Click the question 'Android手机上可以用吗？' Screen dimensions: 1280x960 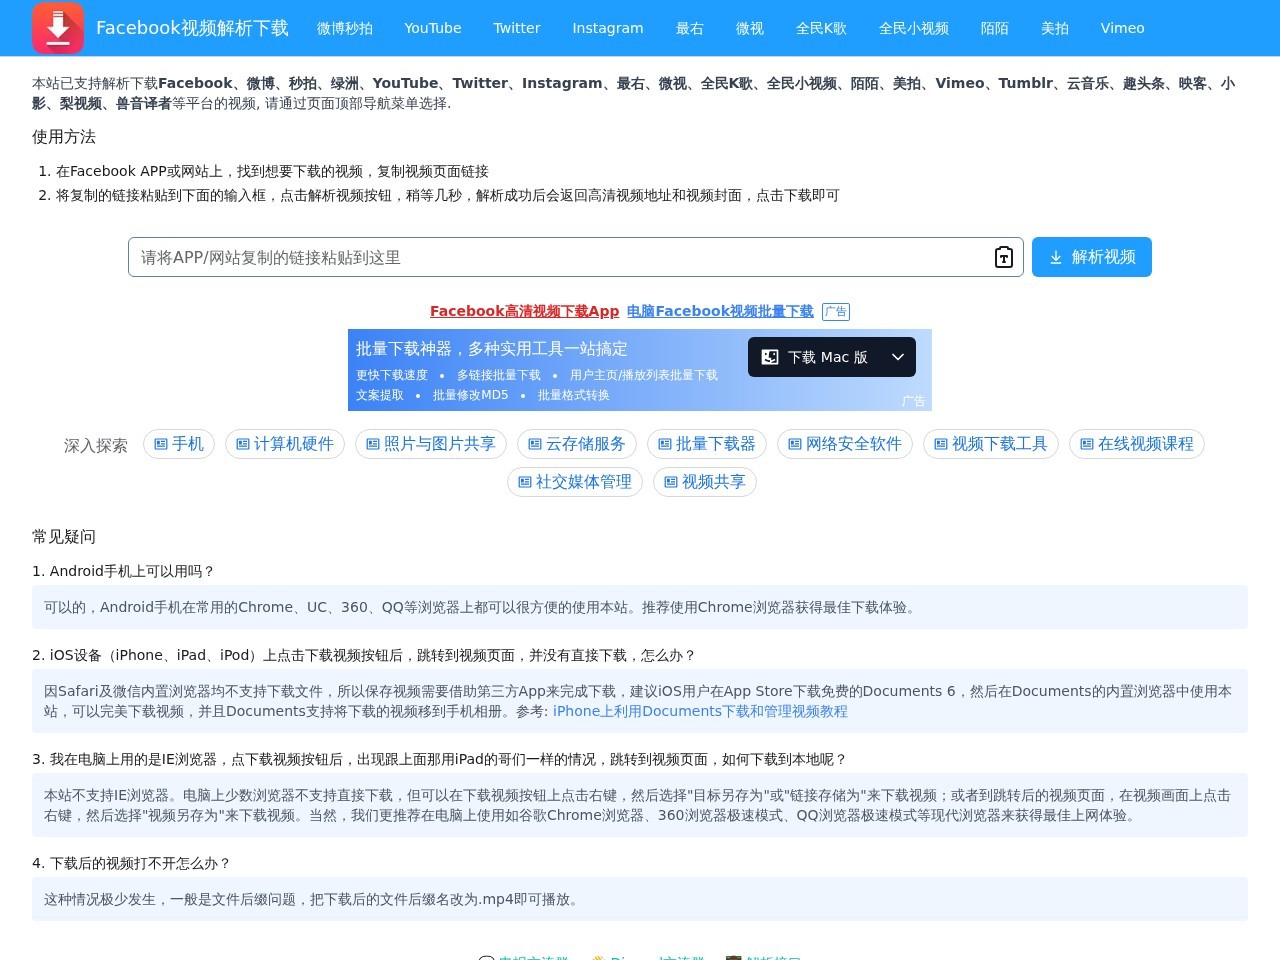pyautogui.click(x=124, y=571)
